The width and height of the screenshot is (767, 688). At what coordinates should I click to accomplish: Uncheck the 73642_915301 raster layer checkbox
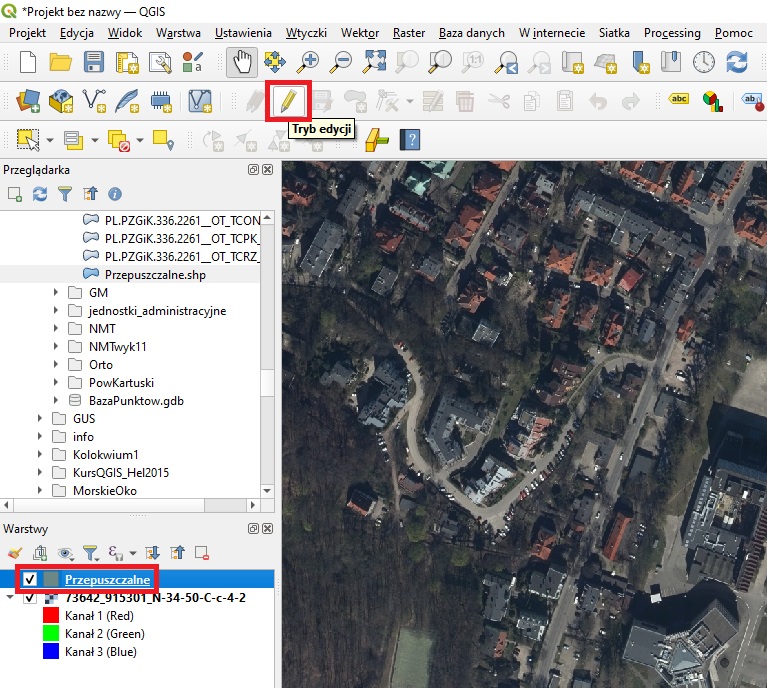pyautogui.click(x=30, y=598)
